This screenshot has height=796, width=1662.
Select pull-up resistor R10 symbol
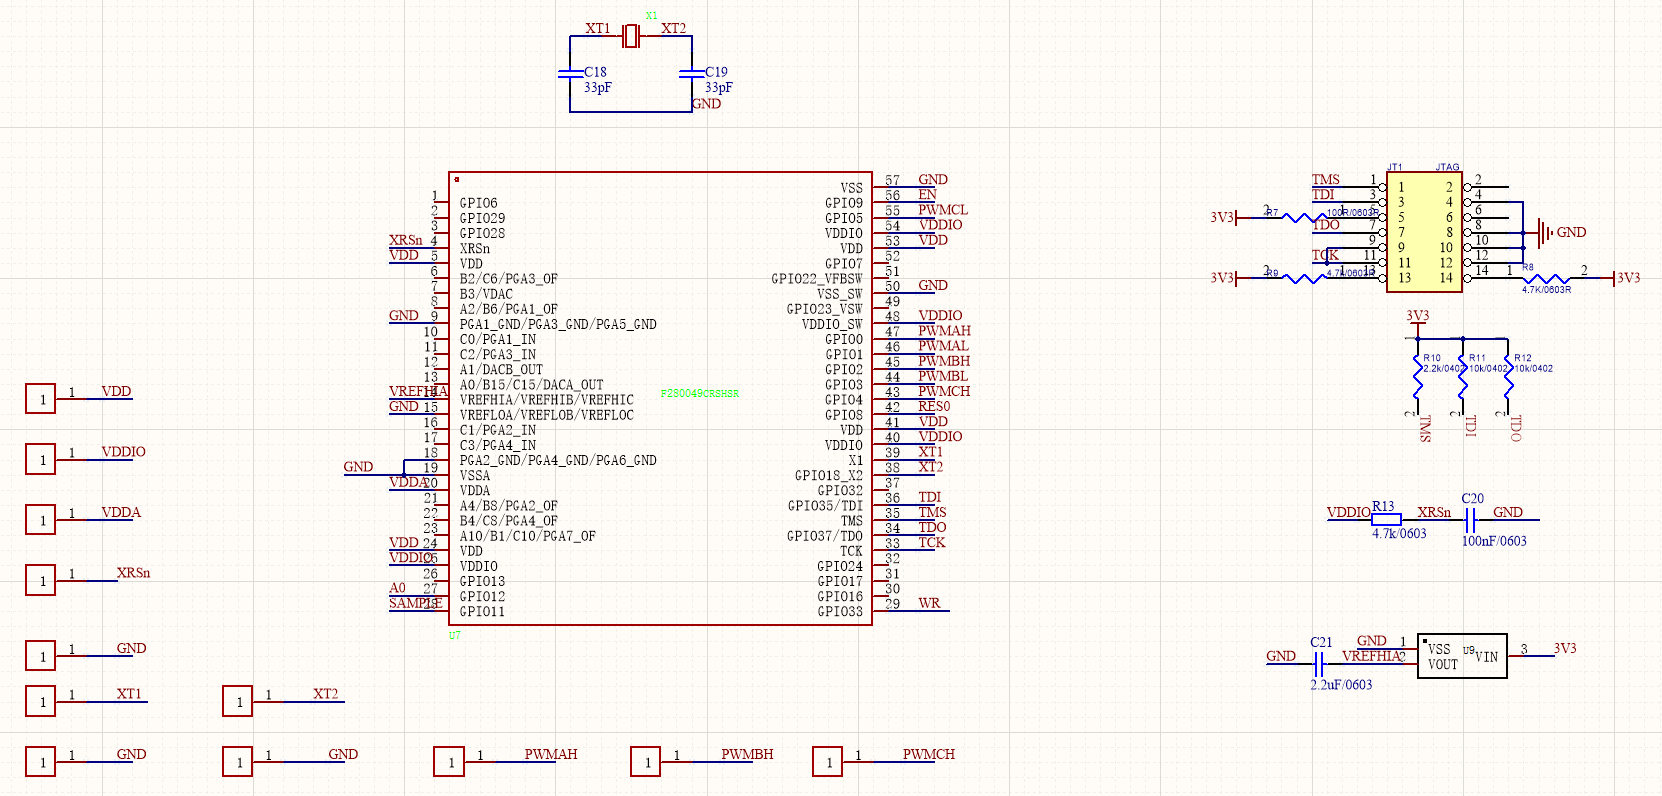click(1417, 376)
